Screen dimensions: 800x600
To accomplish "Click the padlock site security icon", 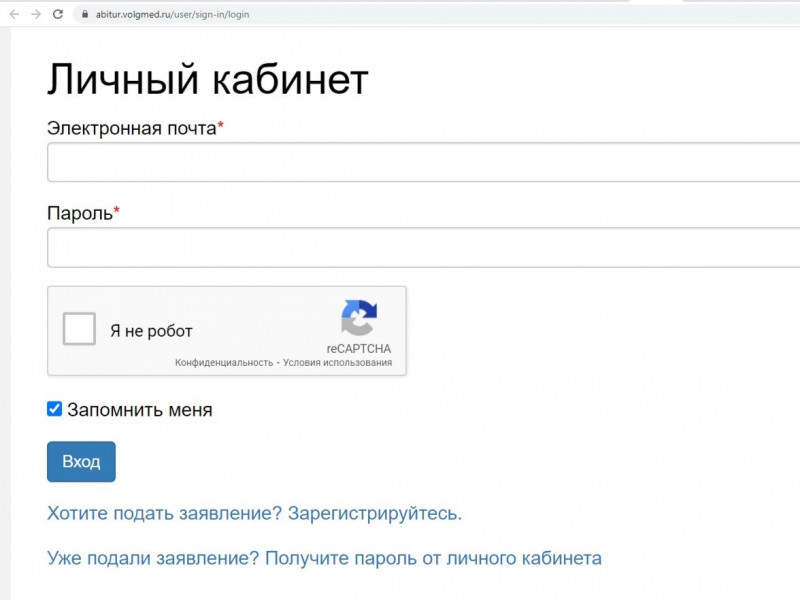I will click(x=85, y=14).
